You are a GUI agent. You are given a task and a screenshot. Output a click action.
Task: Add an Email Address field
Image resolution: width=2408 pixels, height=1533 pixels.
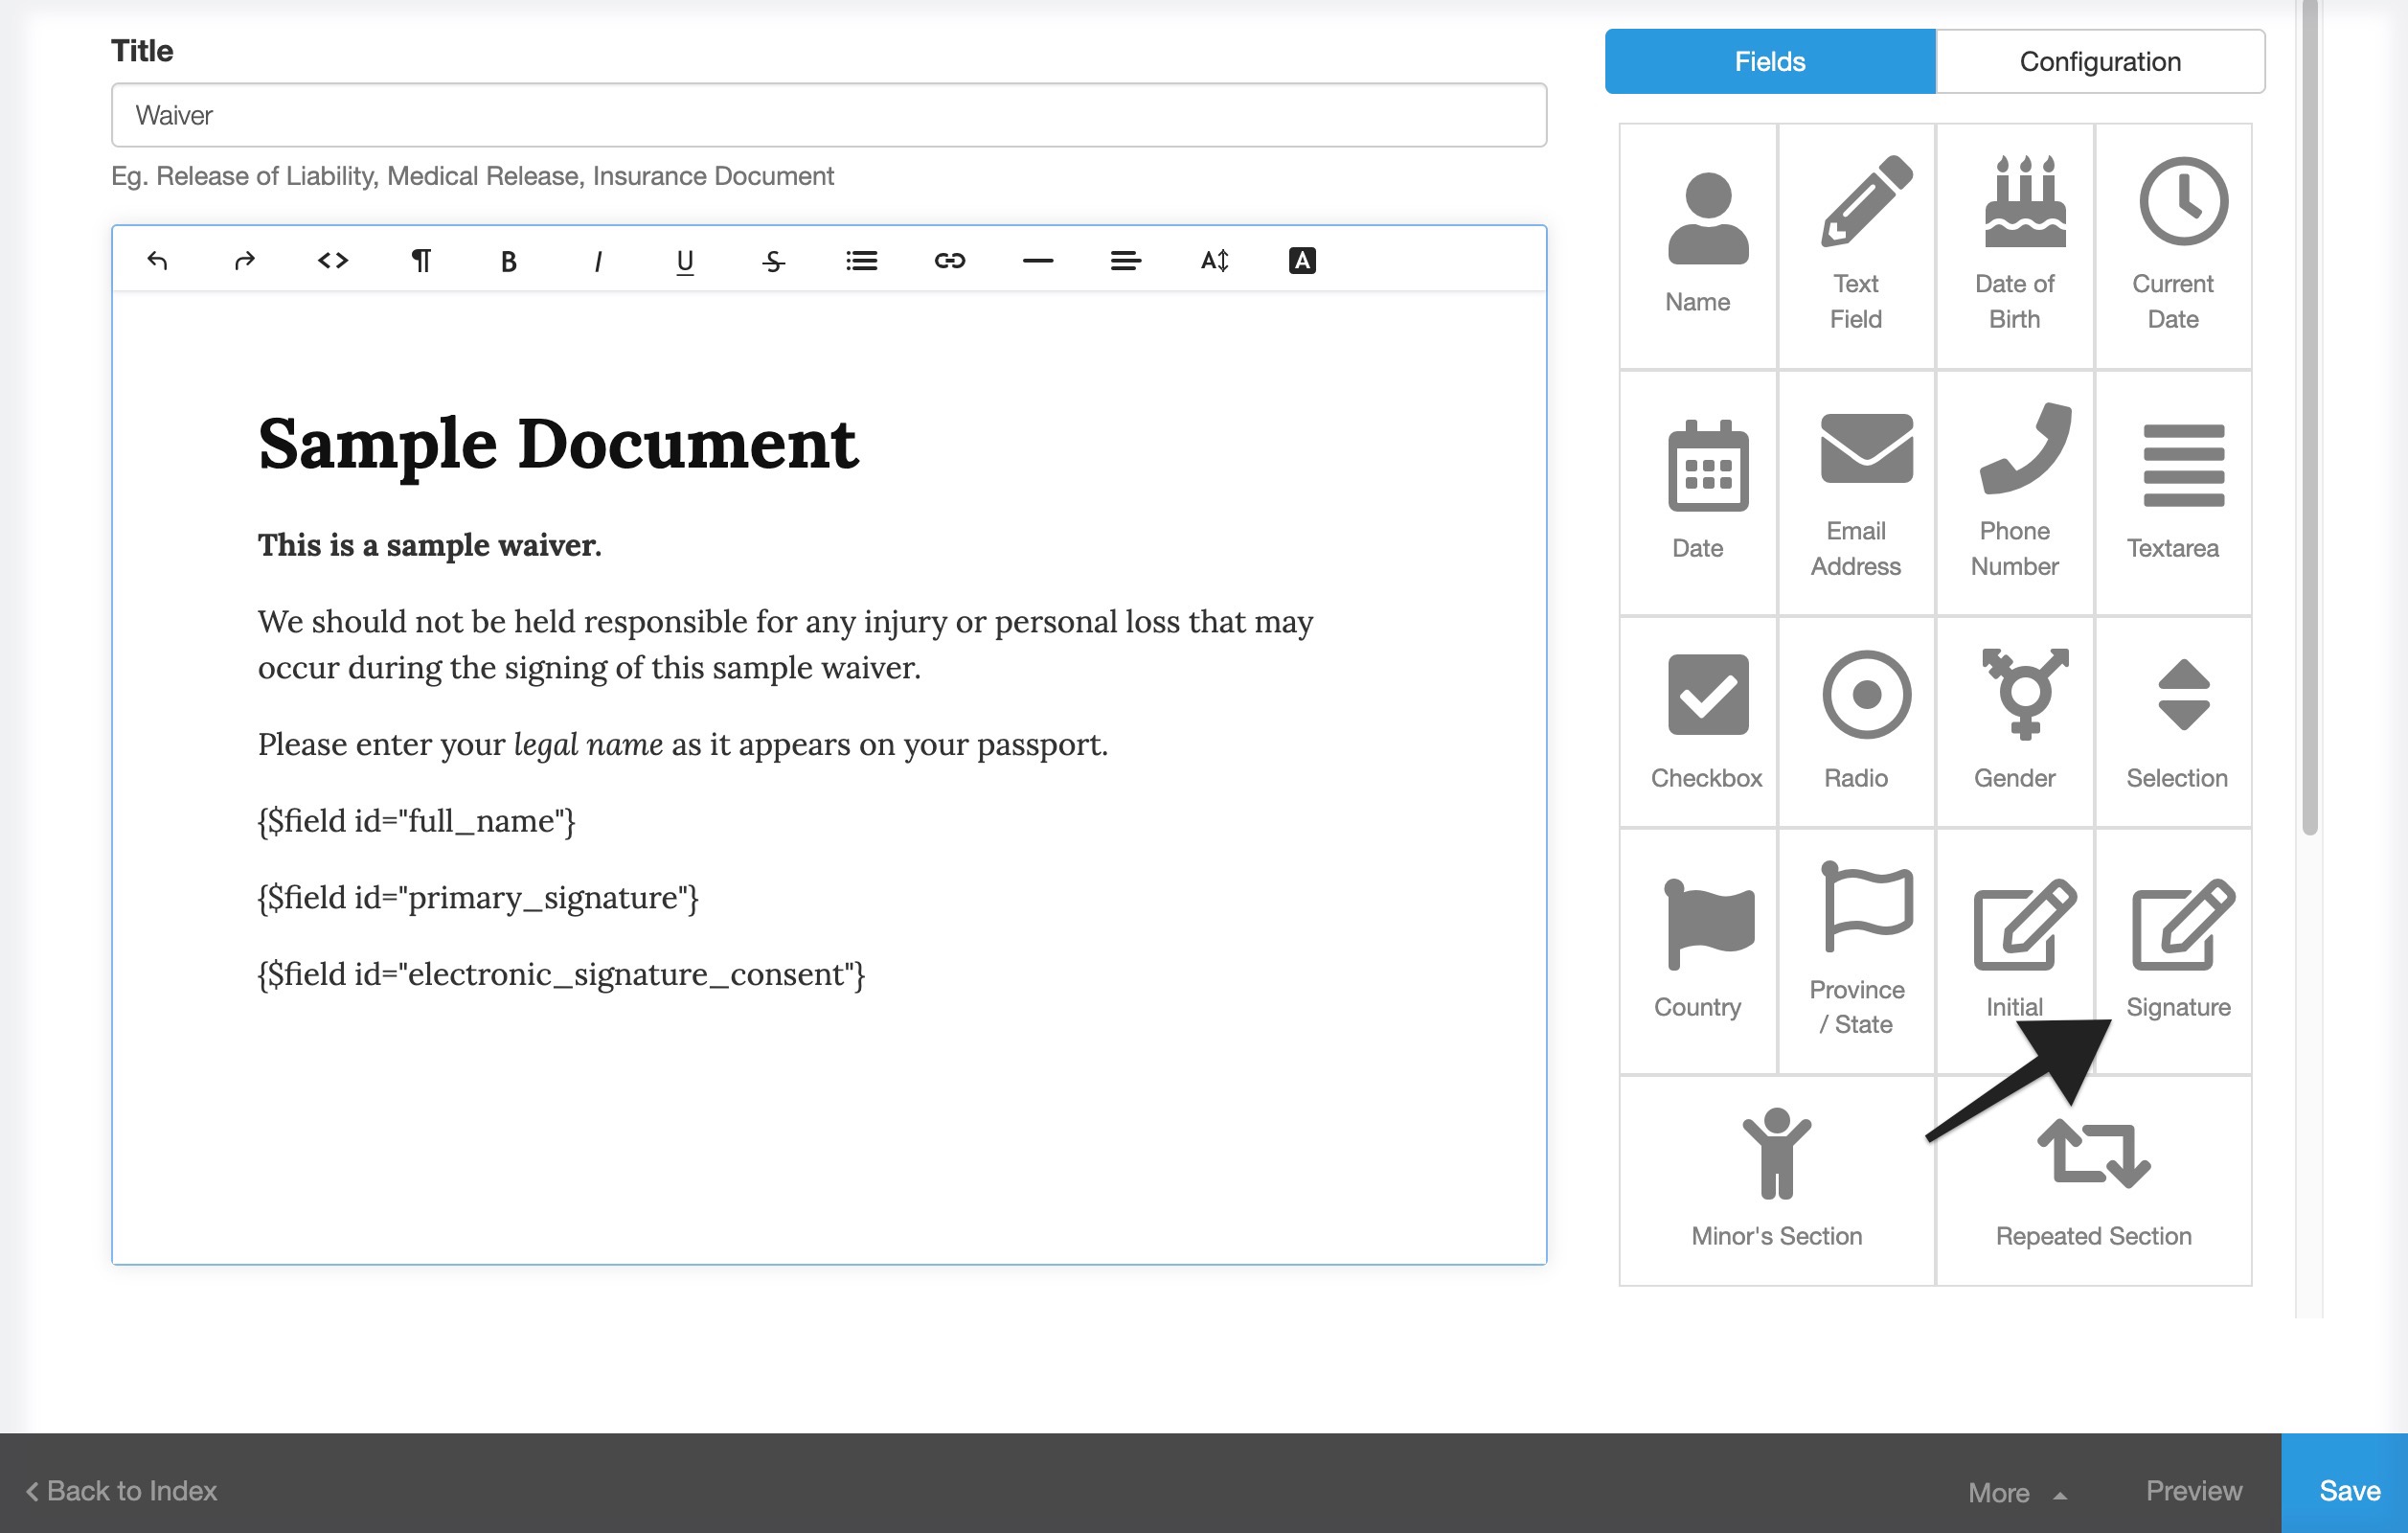coord(1856,493)
